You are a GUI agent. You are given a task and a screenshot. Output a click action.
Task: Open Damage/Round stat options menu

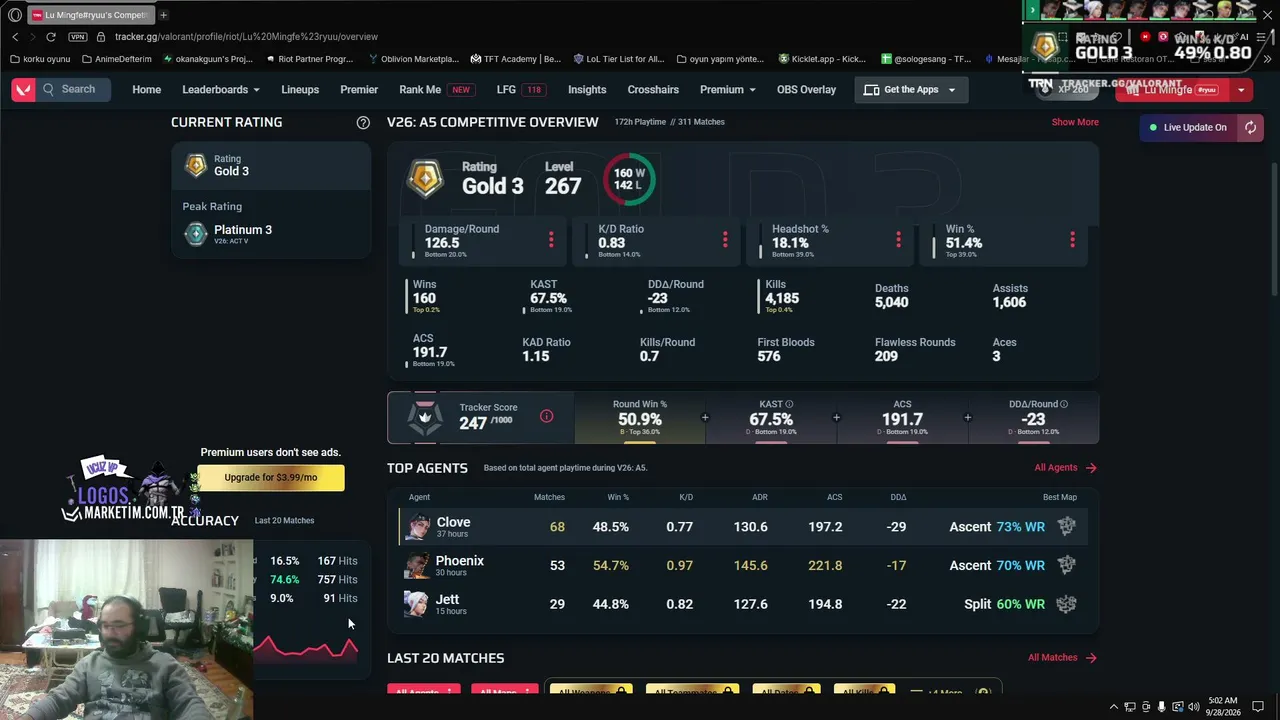point(550,239)
